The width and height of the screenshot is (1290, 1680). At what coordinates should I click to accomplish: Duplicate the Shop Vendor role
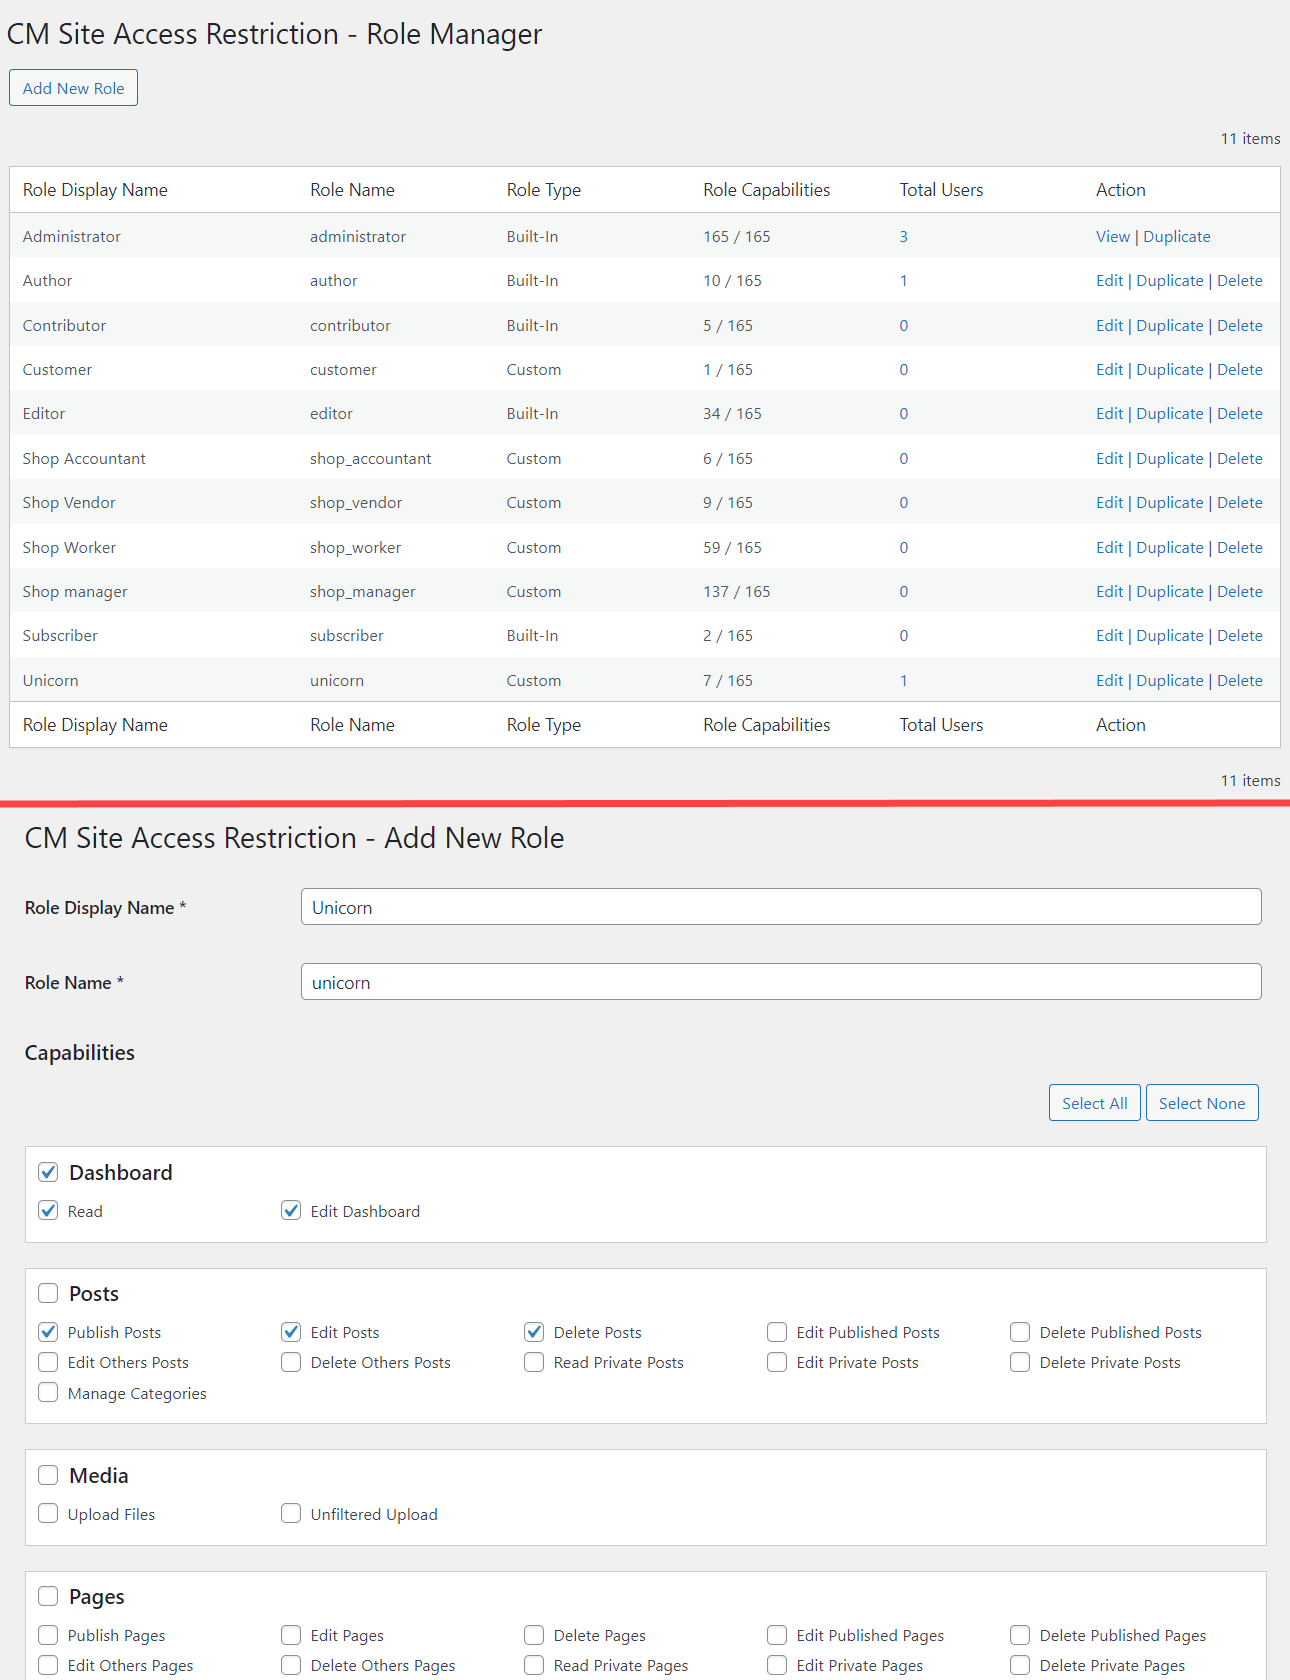tap(1169, 503)
